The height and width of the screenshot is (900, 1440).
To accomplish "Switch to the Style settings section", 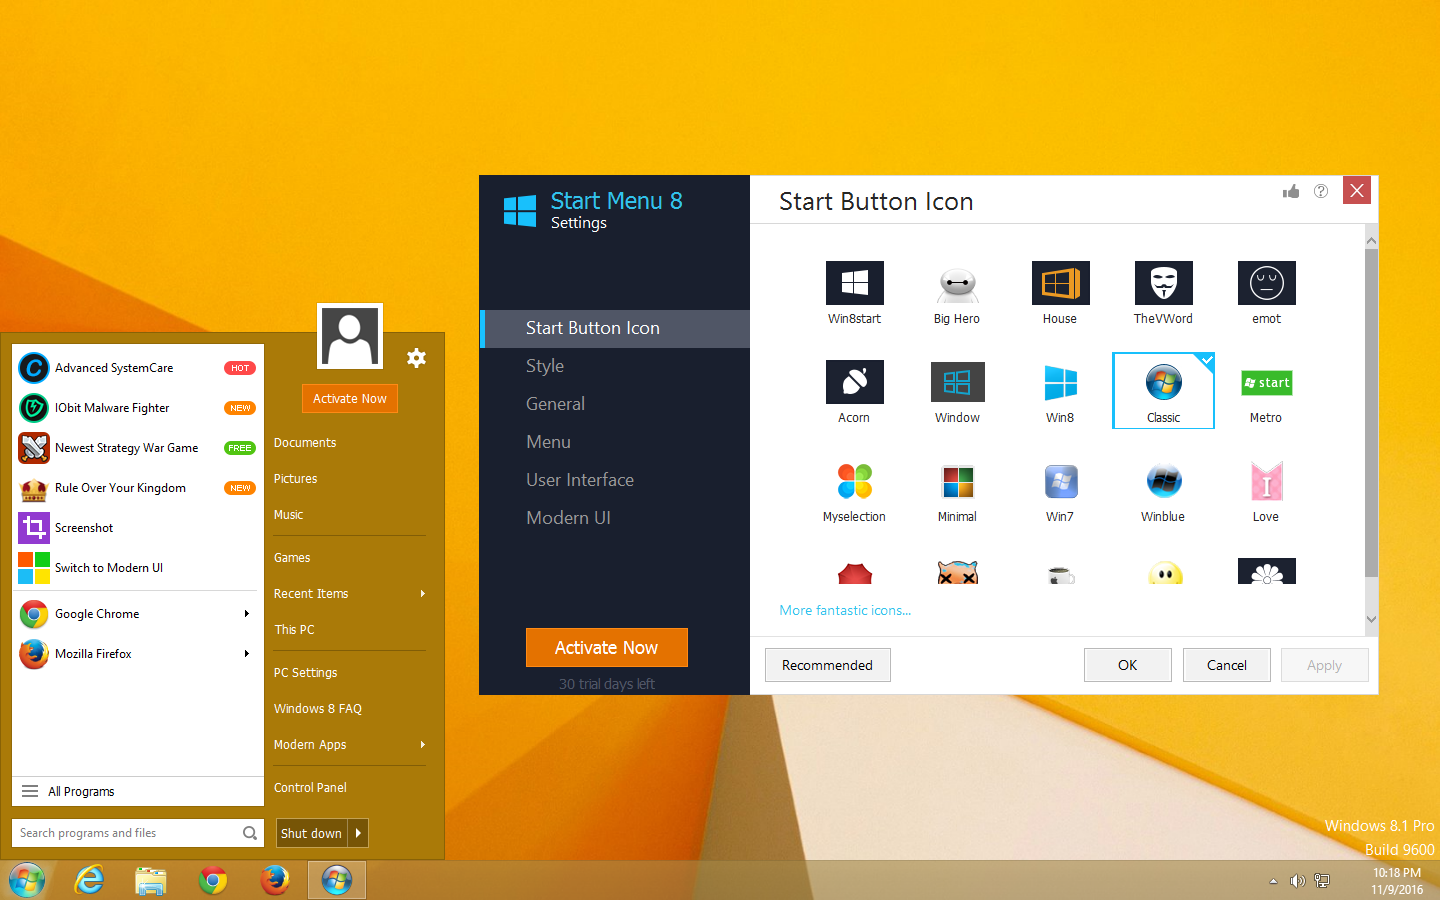I will point(545,365).
